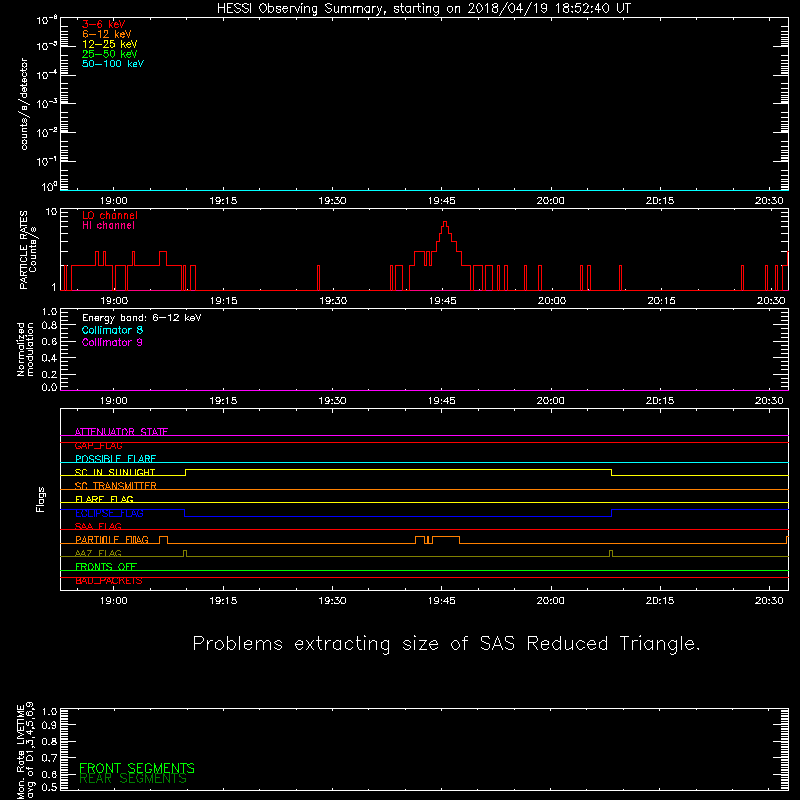Screen dimensions: 800x800
Task: Click 19:45 tick label under Flags panel
Action: (x=441, y=601)
